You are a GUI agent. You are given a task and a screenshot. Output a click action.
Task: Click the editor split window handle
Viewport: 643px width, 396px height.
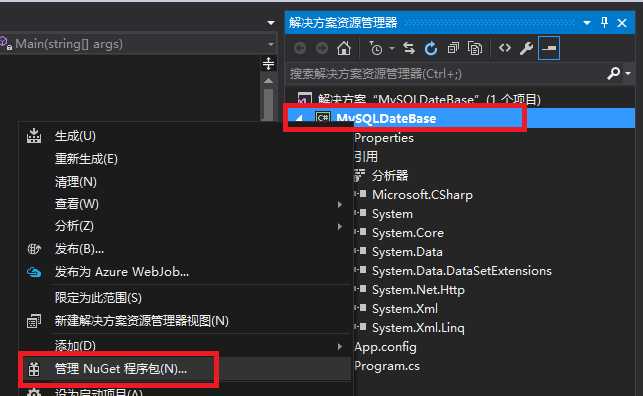click(x=268, y=64)
